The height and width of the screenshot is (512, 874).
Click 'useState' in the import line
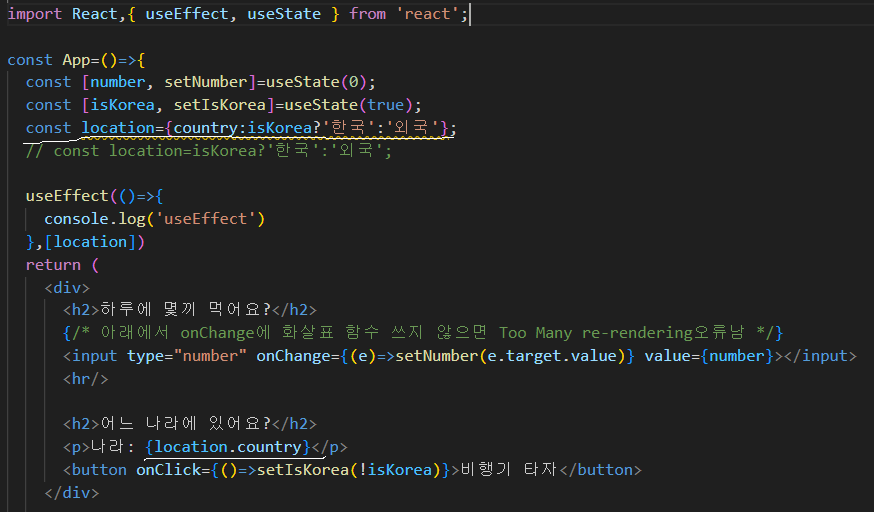point(284,13)
